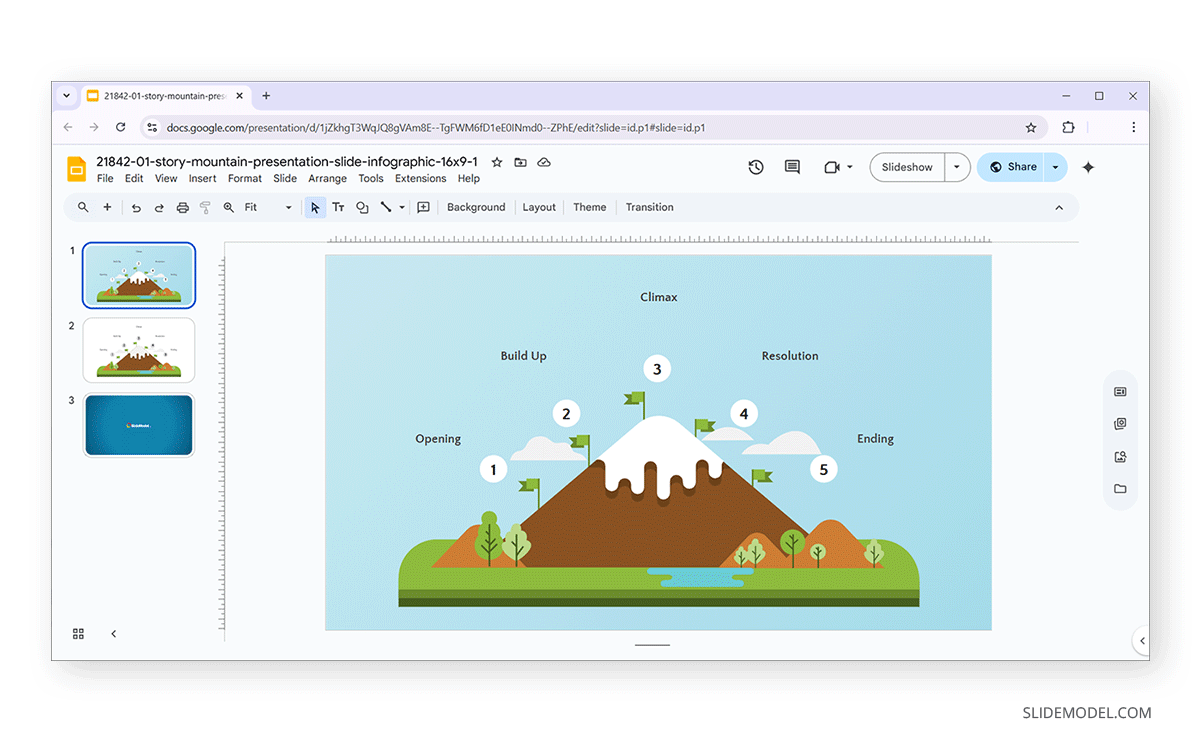Open the comments panel icon
1200x743 pixels.
coord(792,167)
